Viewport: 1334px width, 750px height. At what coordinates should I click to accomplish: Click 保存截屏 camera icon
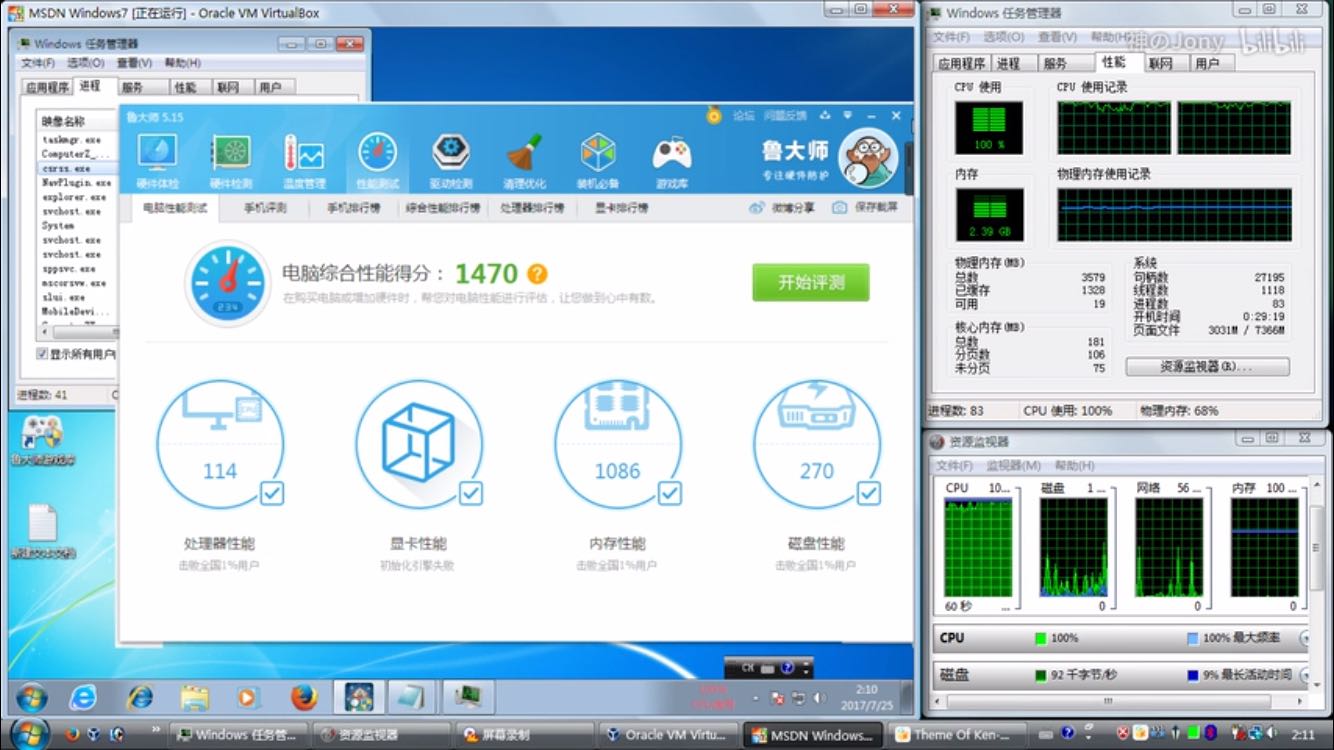[865, 208]
